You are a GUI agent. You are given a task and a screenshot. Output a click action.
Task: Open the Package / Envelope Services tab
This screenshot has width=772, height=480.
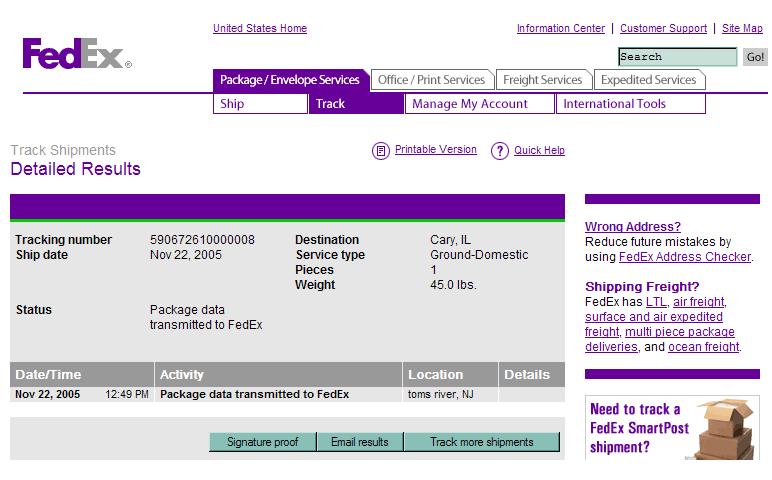(289, 80)
